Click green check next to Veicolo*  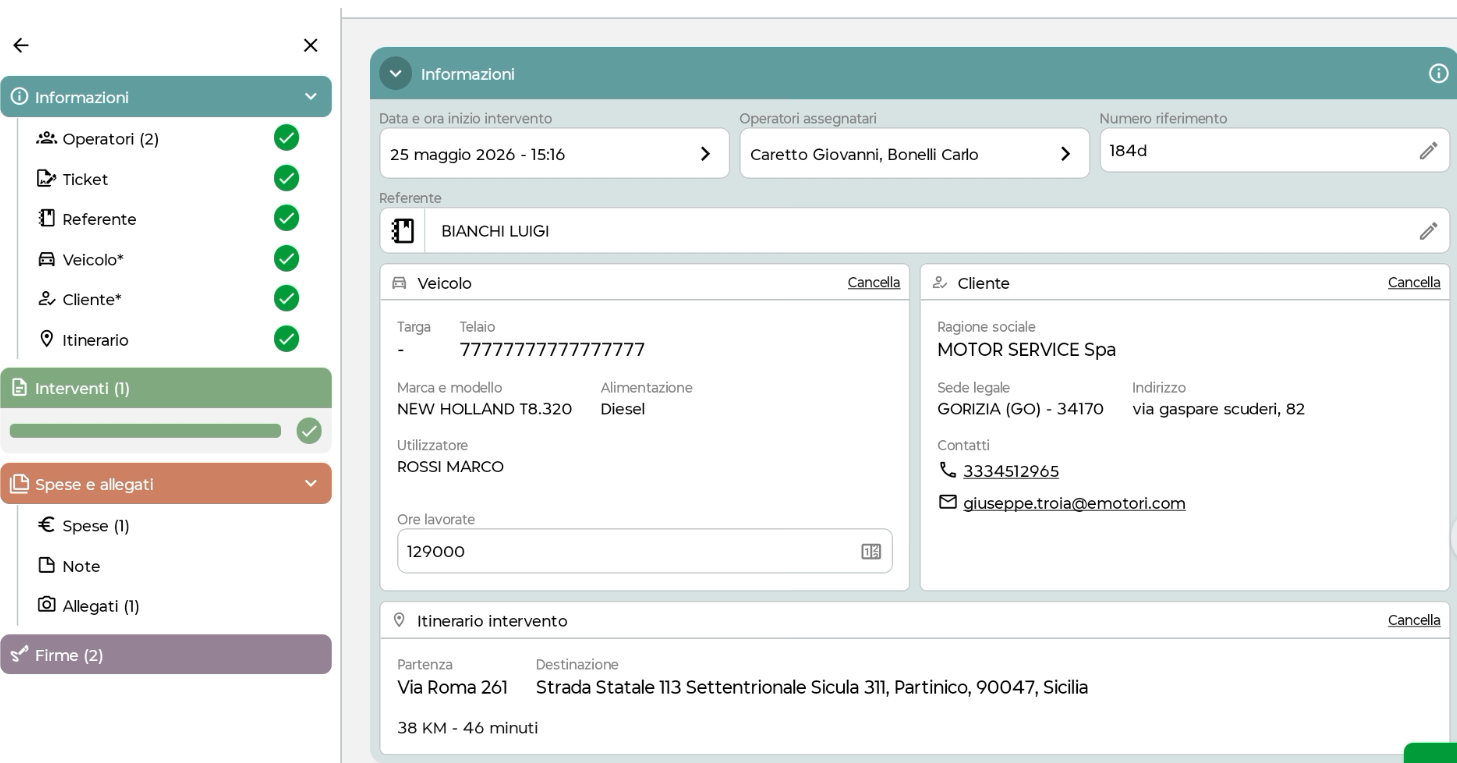point(286,258)
